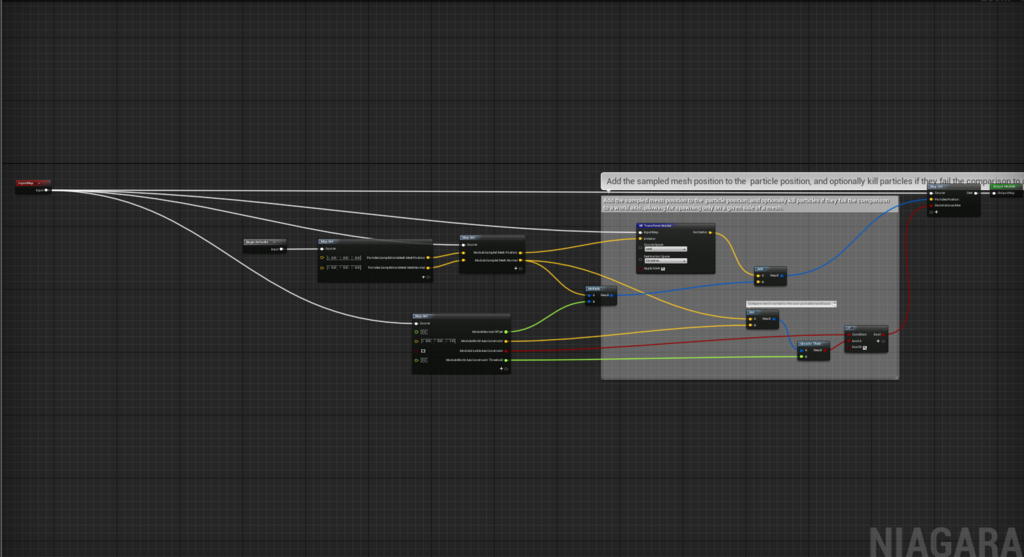Open the Source Space dropdown
The image size is (1024, 557).
point(665,249)
